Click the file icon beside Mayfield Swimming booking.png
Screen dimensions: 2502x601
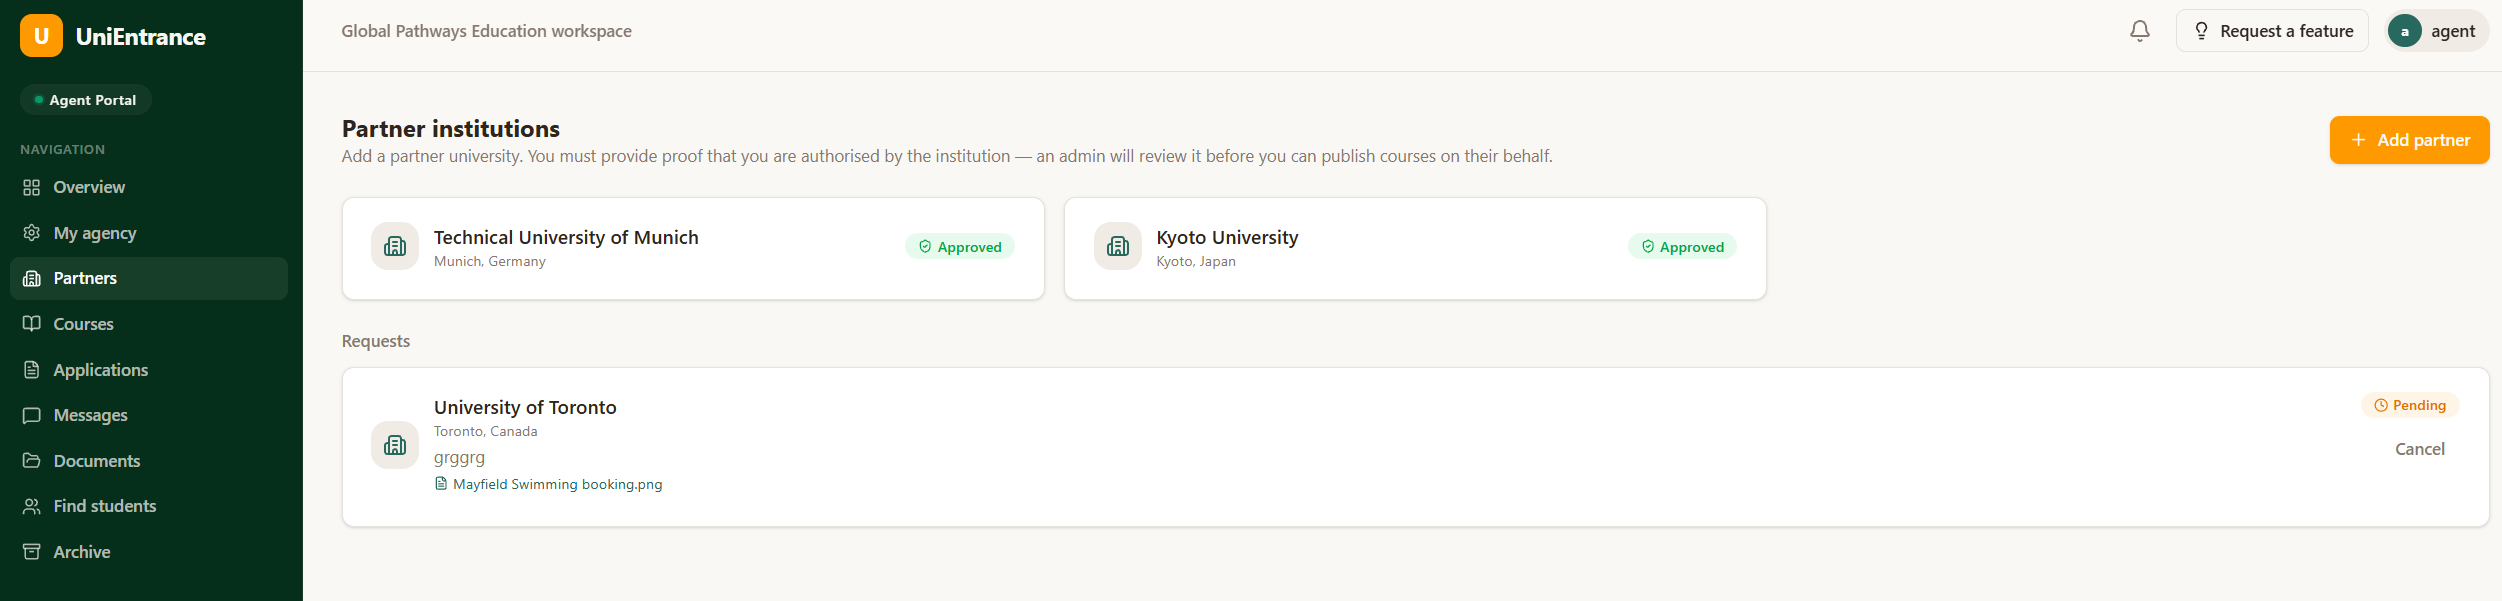441,484
